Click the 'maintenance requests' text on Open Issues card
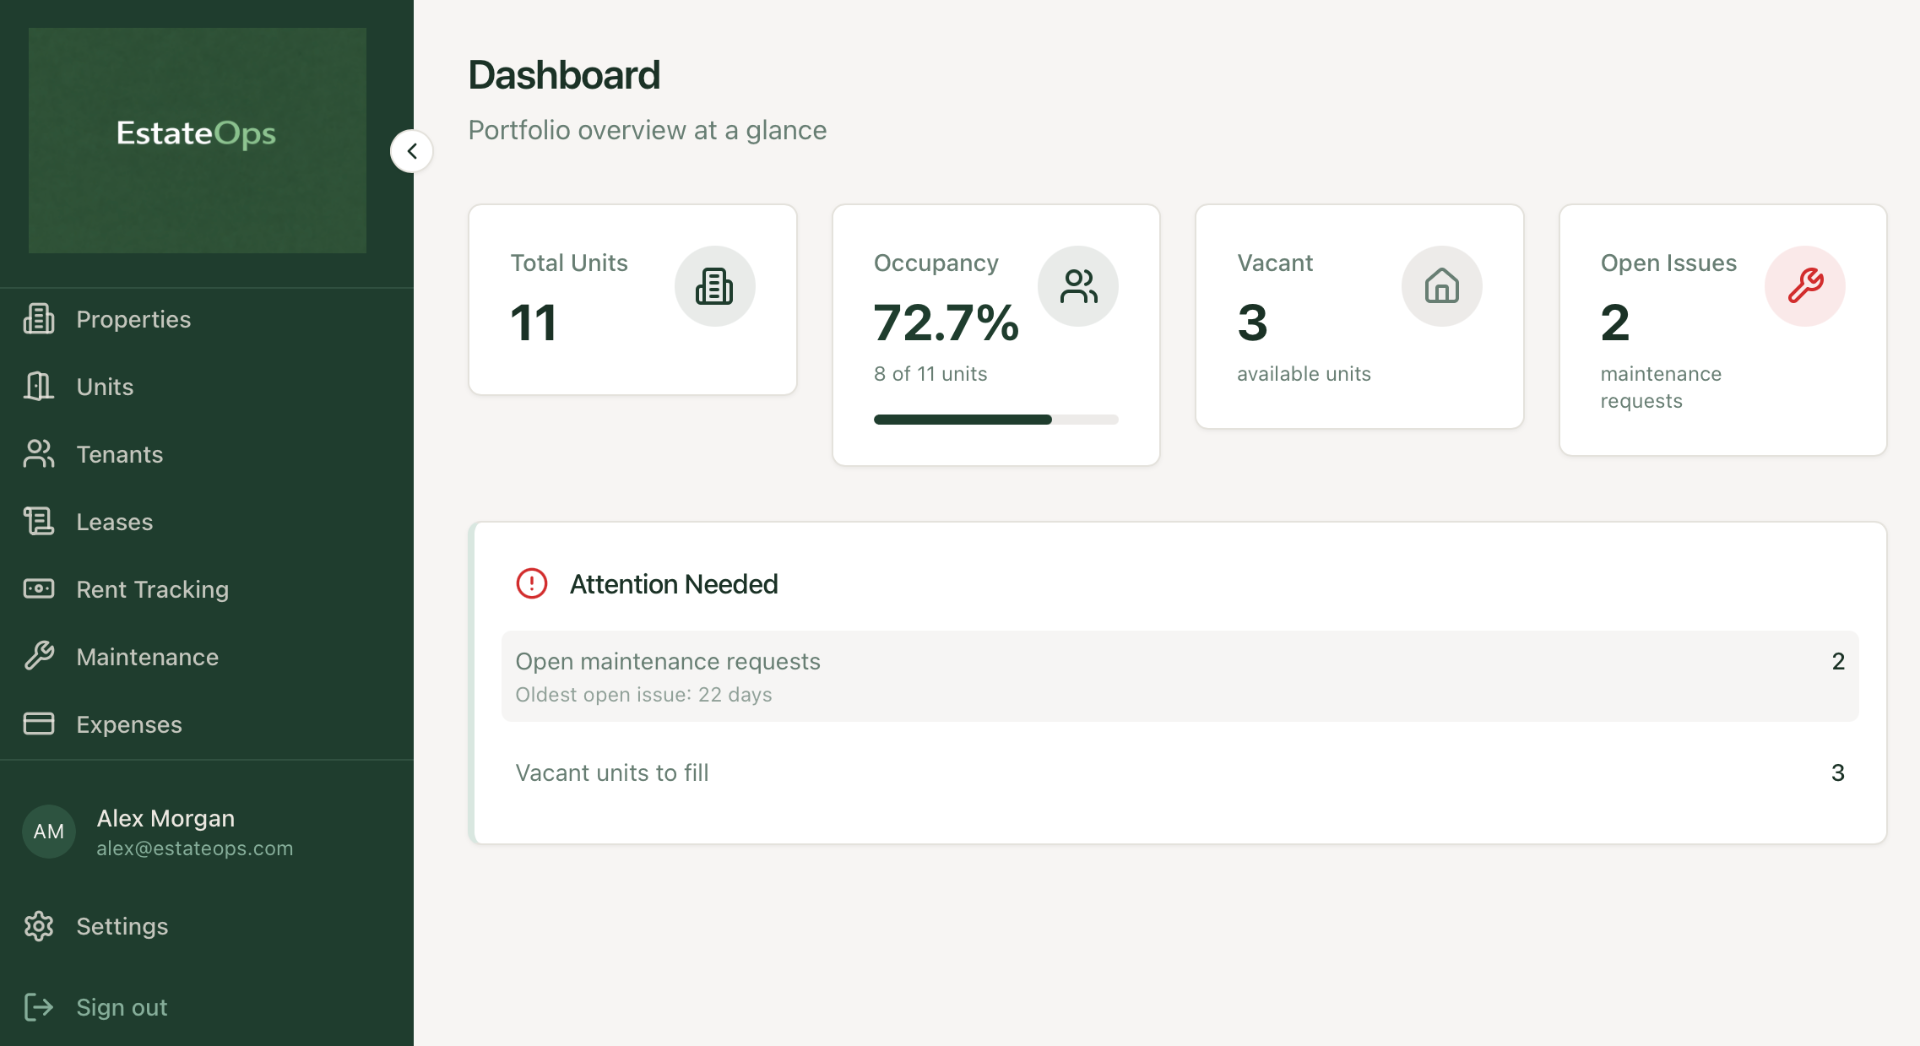Viewport: 1920px width, 1046px height. click(x=1661, y=387)
